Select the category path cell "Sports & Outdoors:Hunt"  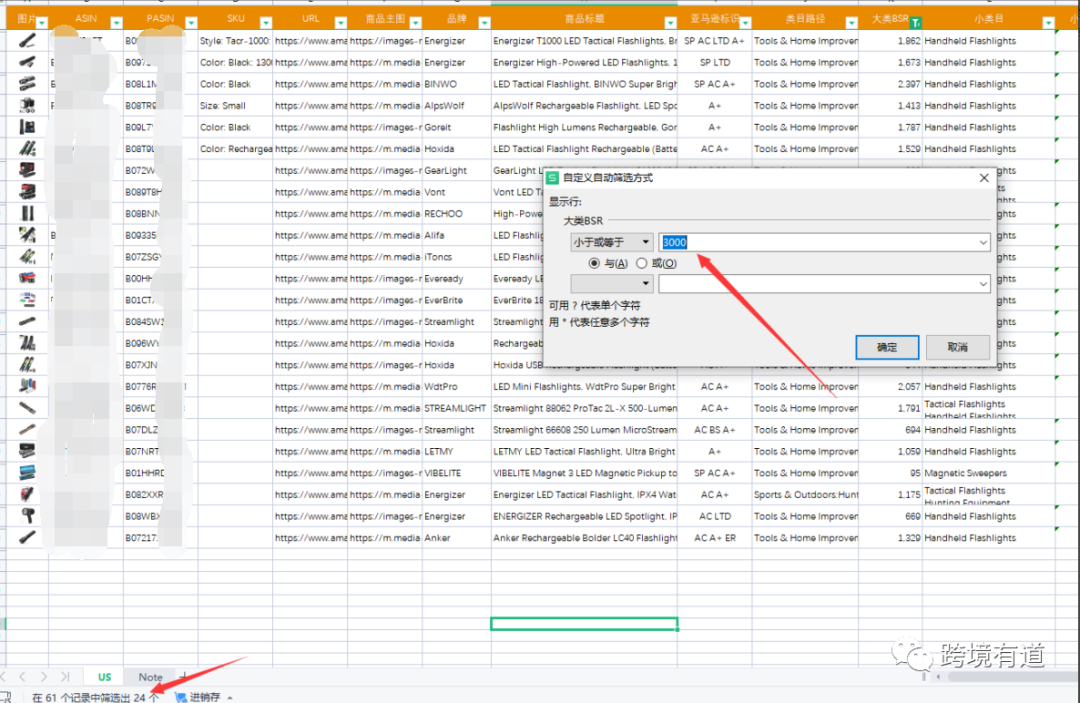[805, 494]
